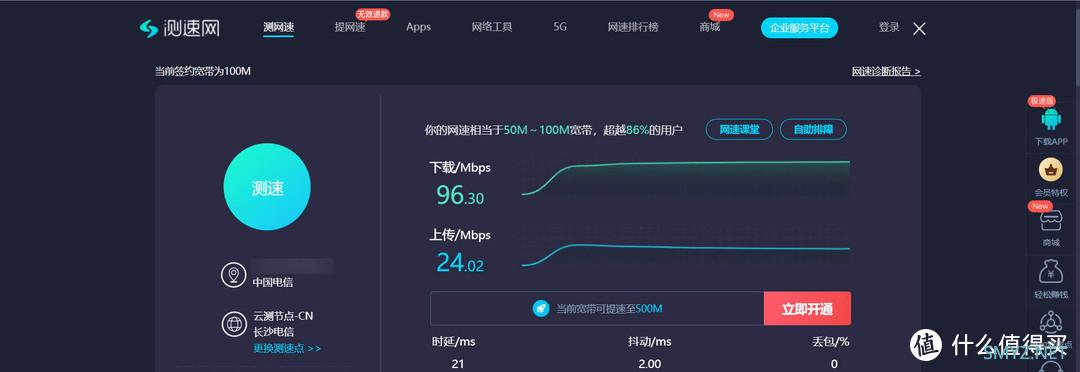Close the page with the X icon
1080x372 pixels.
coord(919,28)
